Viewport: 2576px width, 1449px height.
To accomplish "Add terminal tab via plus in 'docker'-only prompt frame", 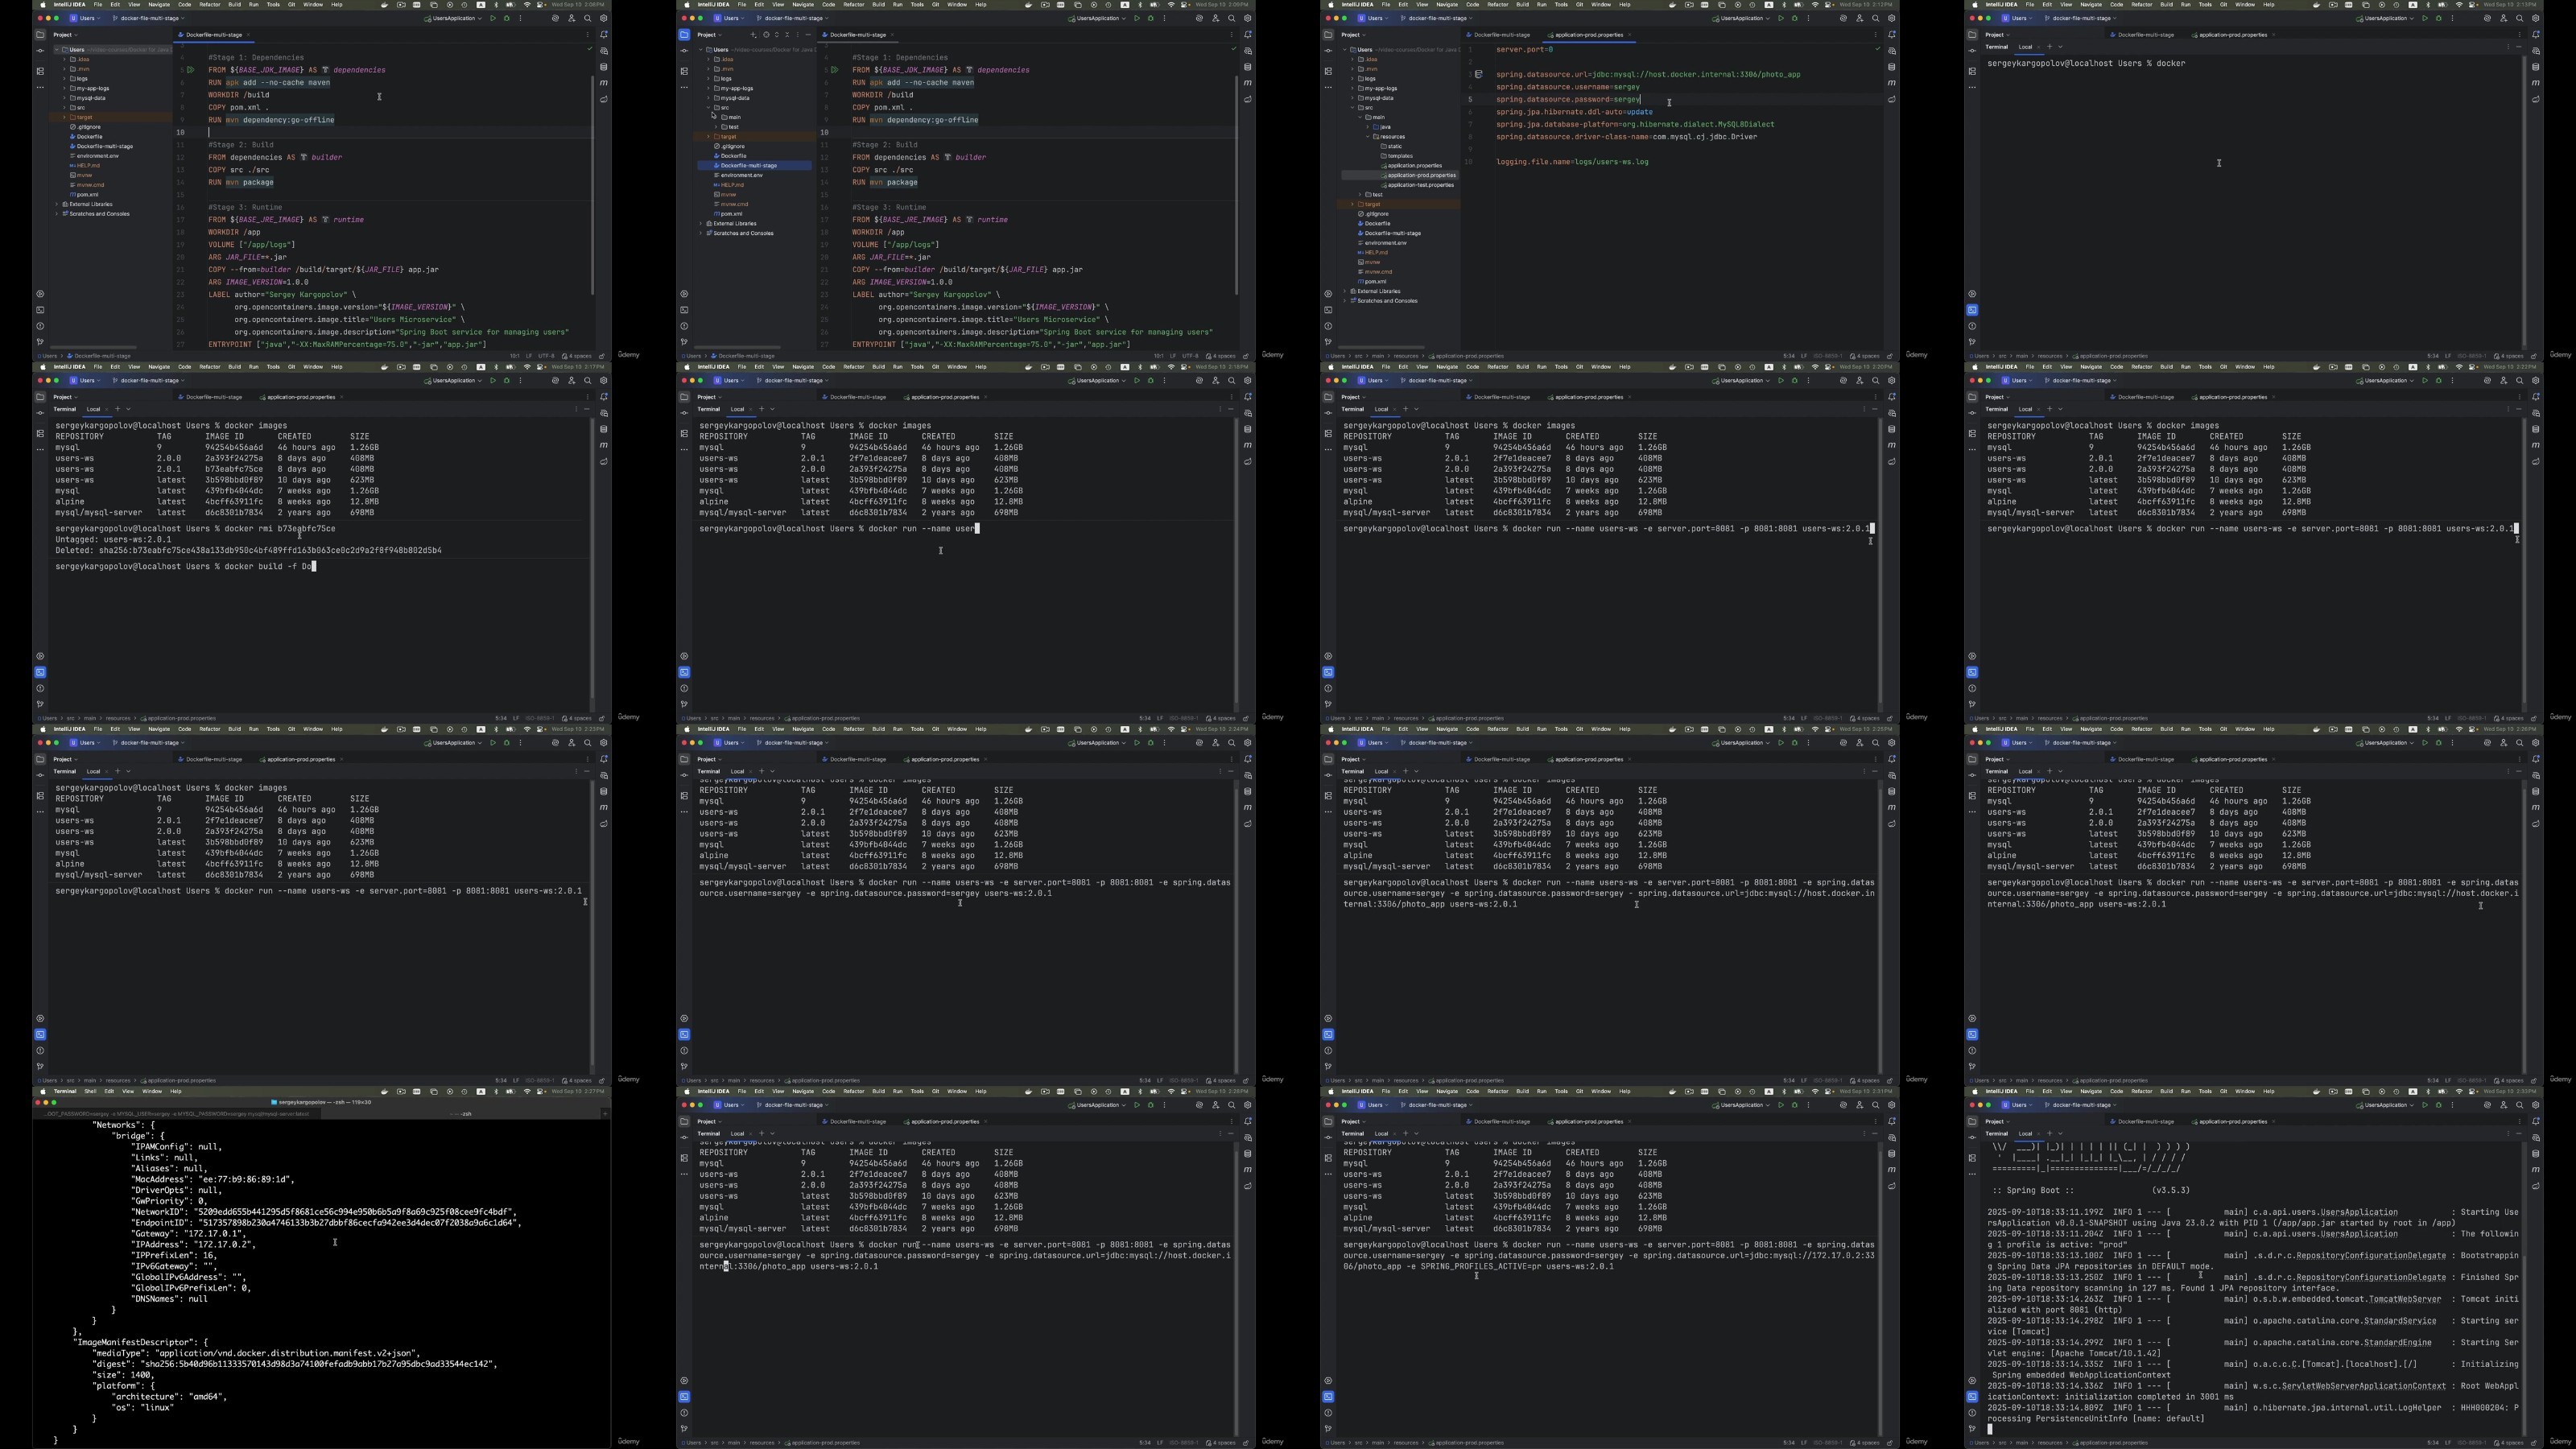I will [2049, 46].
